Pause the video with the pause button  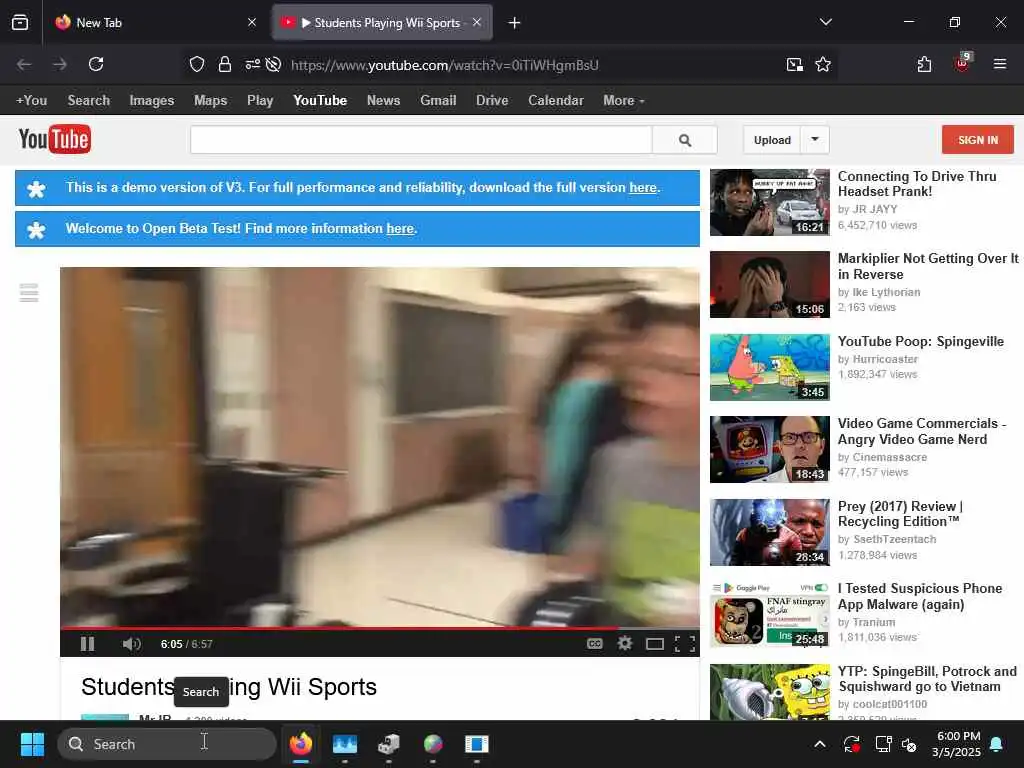click(x=88, y=644)
